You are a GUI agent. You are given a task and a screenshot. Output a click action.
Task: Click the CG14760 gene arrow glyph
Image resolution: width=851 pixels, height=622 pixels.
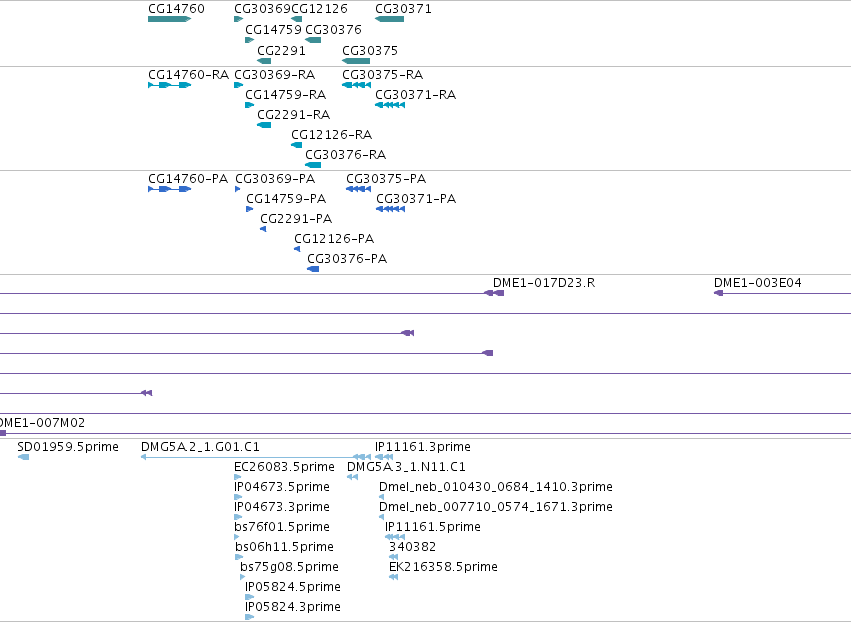[169, 19]
